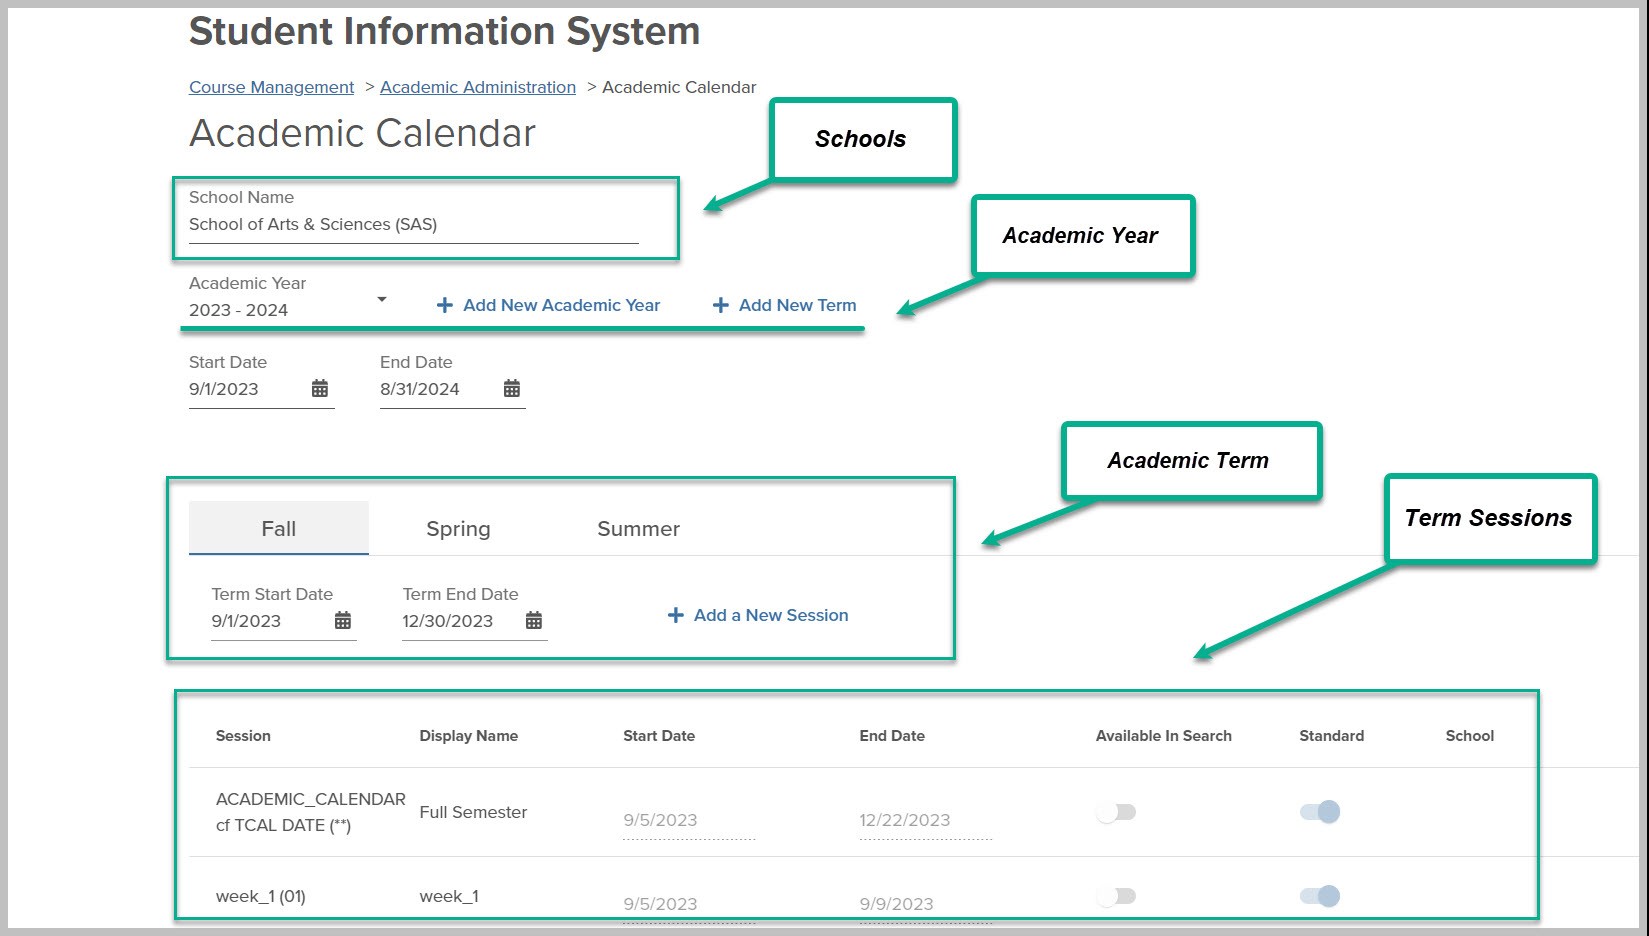Select the week_1 display name cell
This screenshot has width=1649, height=936.
pyautogui.click(x=449, y=896)
